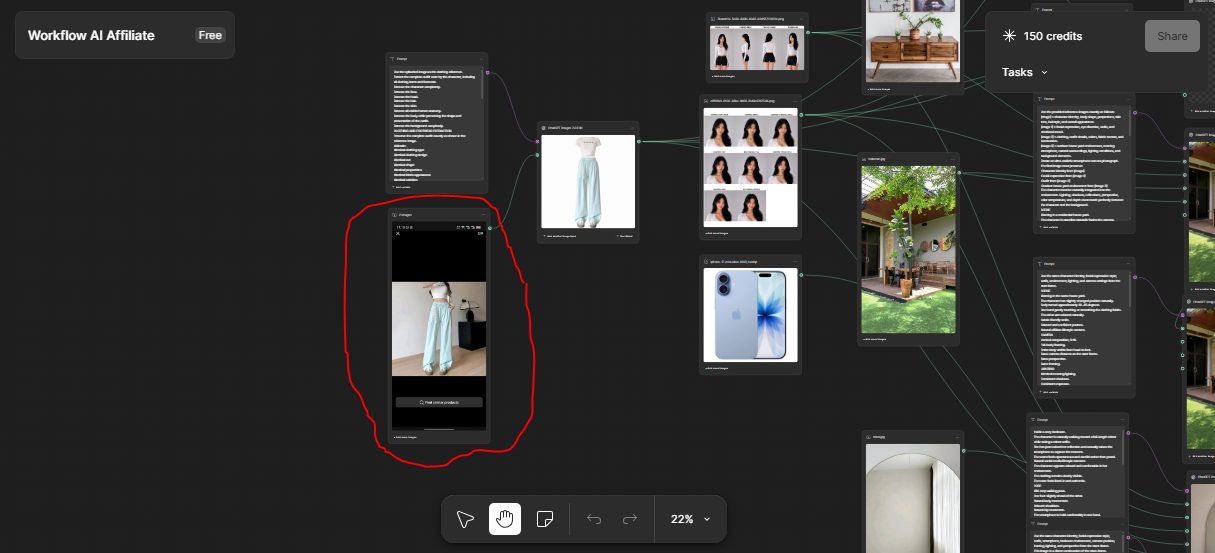Viewport: 1215px width, 553px height.
Task: Click scrollbar of top-left prompt node
Action: click(483, 85)
